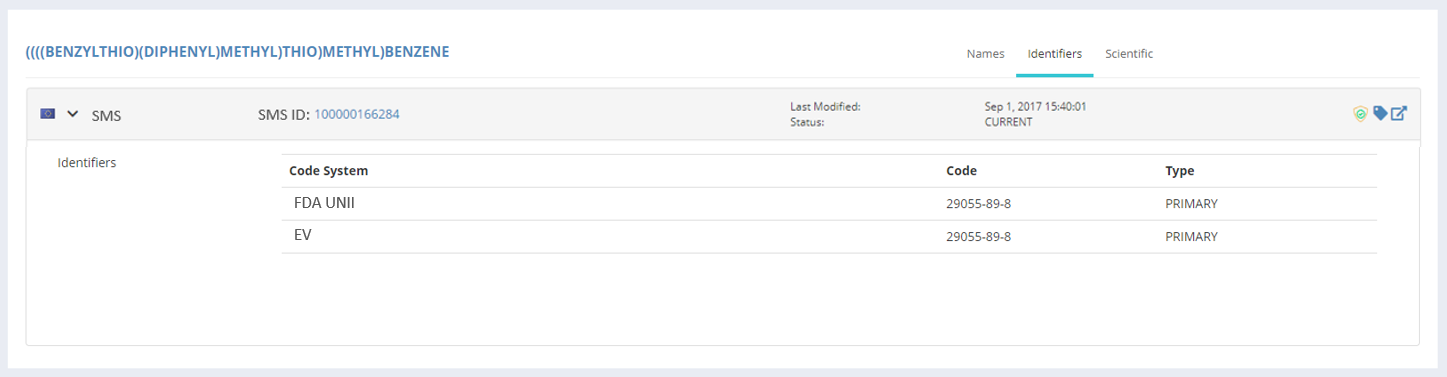Click the EU flag icon
Screen dimensions: 1447x377
pos(47,114)
